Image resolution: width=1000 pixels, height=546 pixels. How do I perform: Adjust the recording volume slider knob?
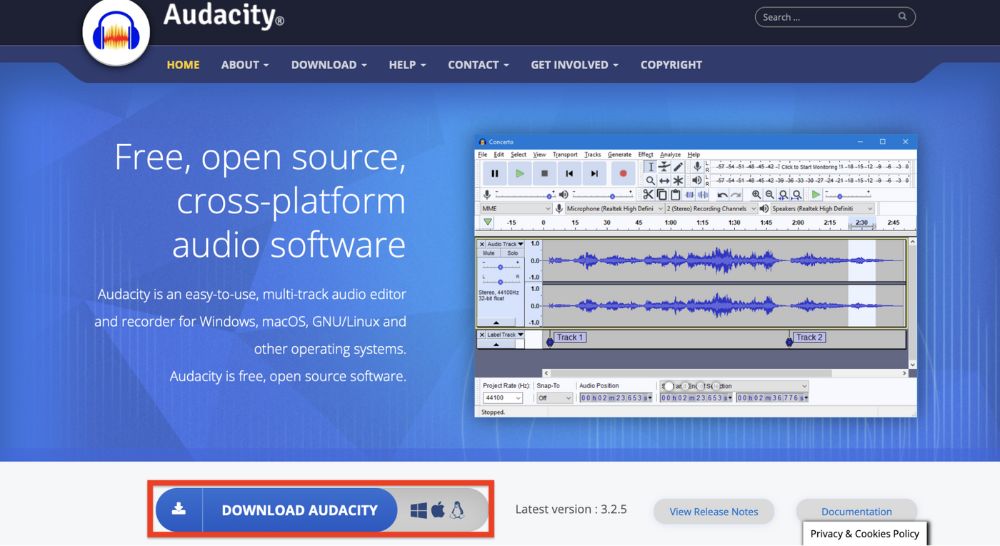point(549,196)
